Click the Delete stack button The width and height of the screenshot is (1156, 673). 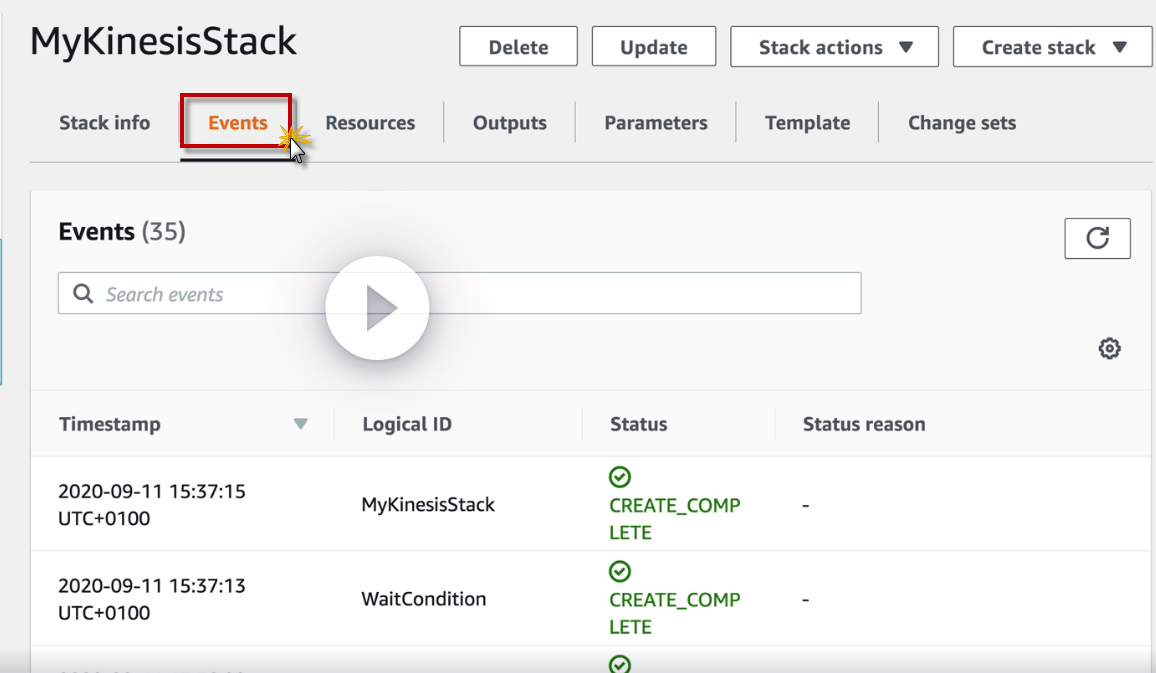coord(518,47)
